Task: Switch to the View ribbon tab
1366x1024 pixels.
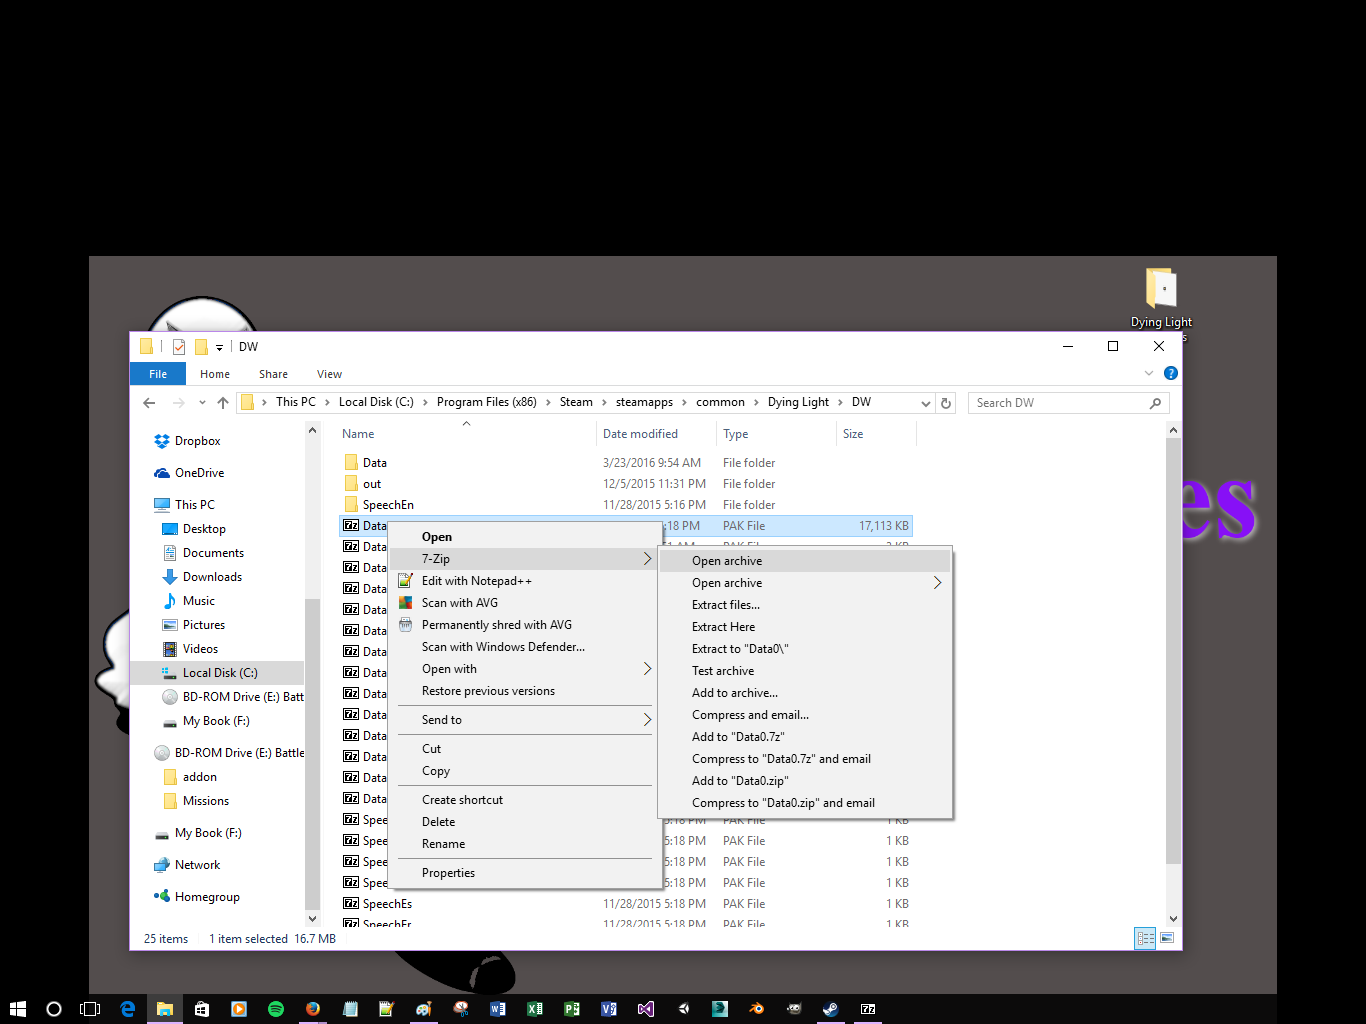Action: click(x=329, y=374)
